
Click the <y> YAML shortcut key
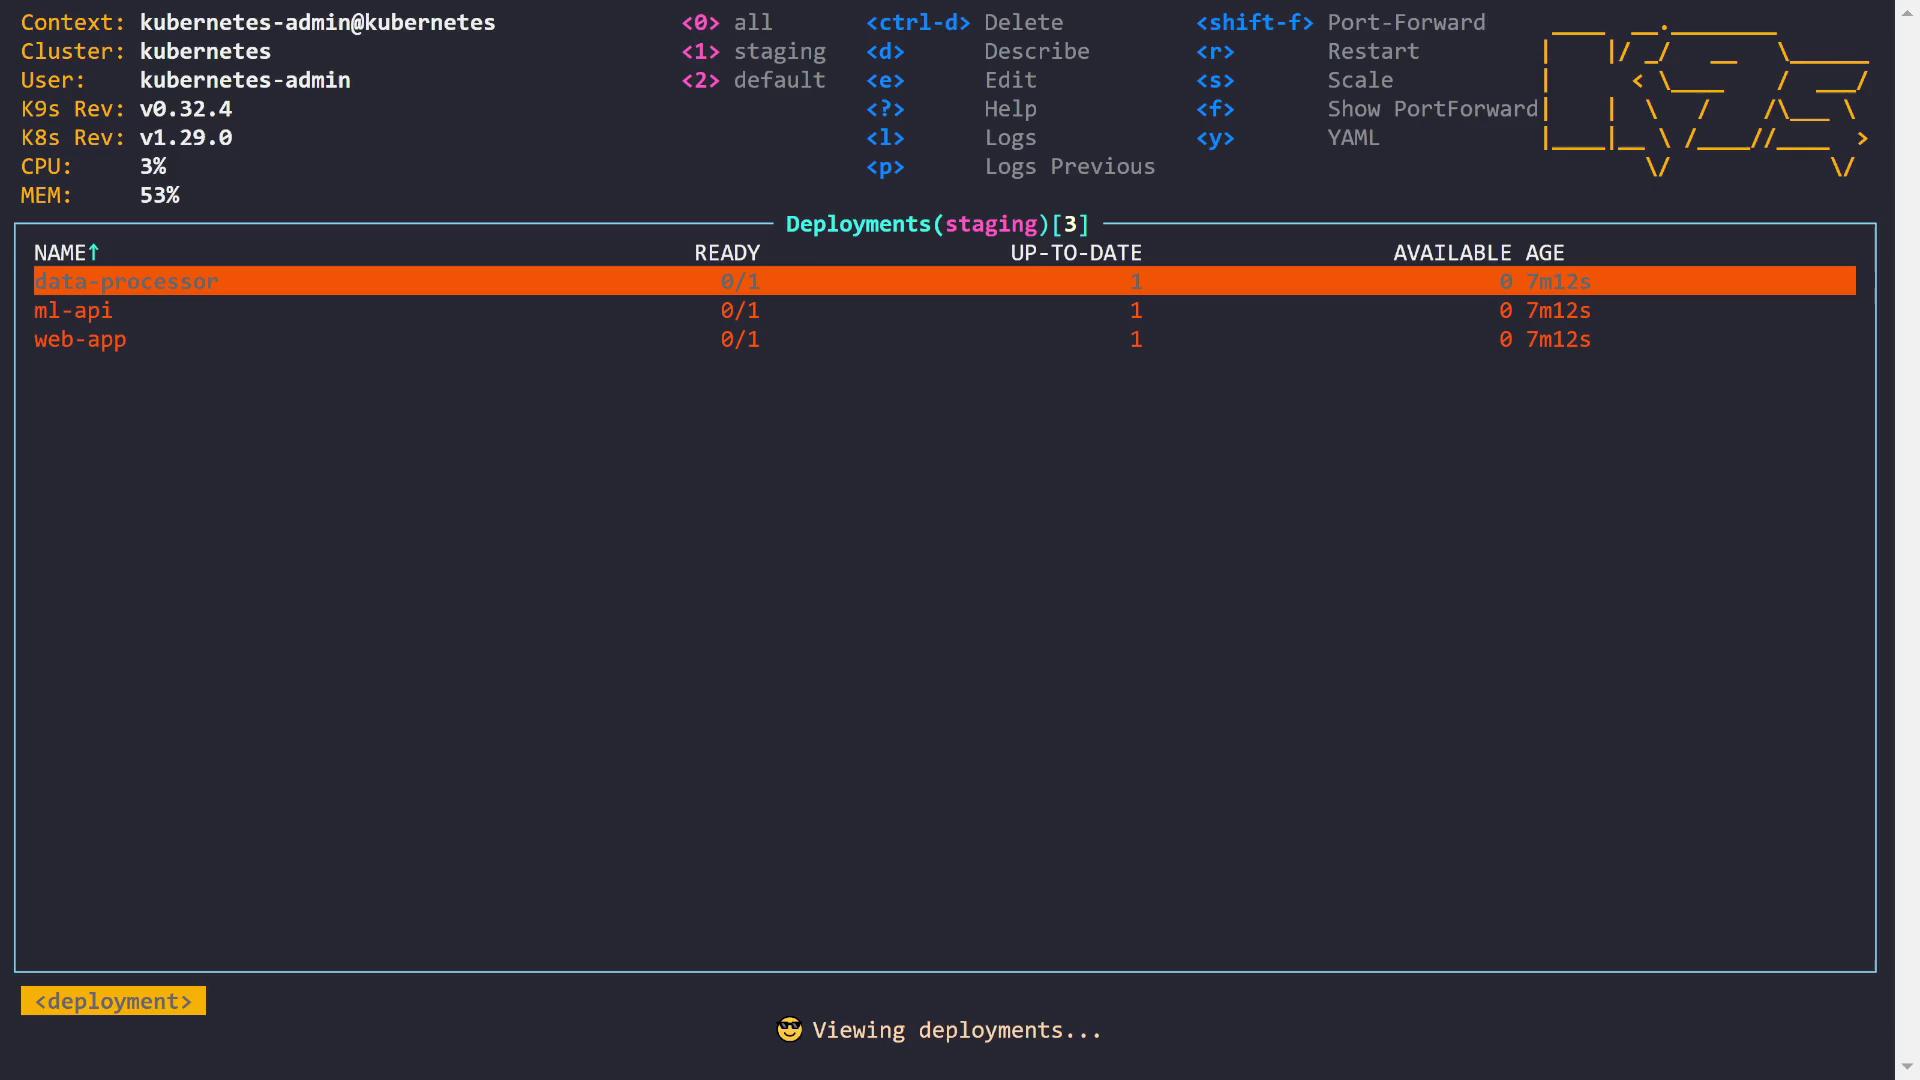[x=1215, y=138]
